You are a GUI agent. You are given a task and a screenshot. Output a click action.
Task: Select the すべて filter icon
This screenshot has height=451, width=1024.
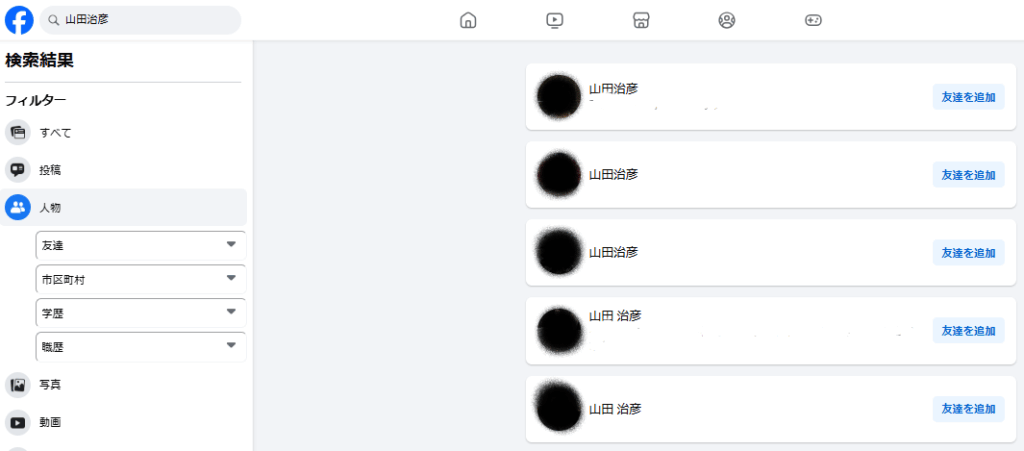[x=18, y=132]
